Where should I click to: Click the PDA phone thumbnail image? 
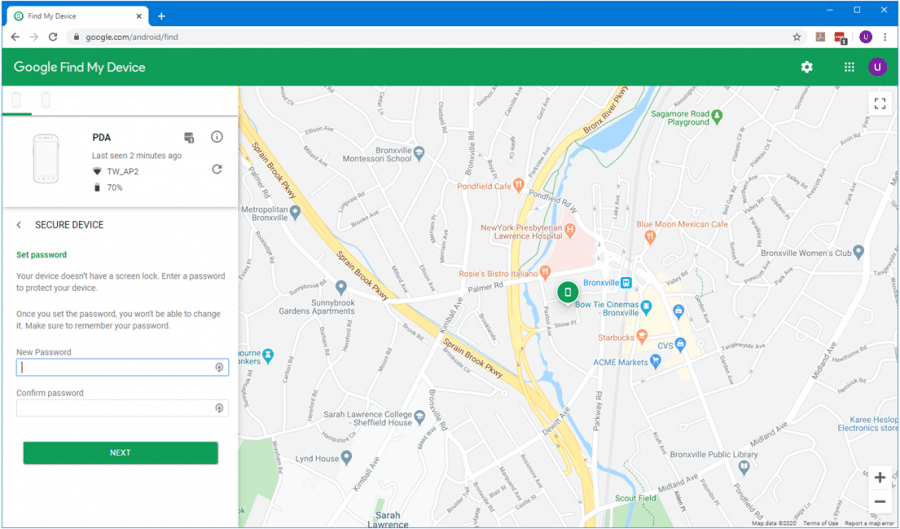[46, 160]
